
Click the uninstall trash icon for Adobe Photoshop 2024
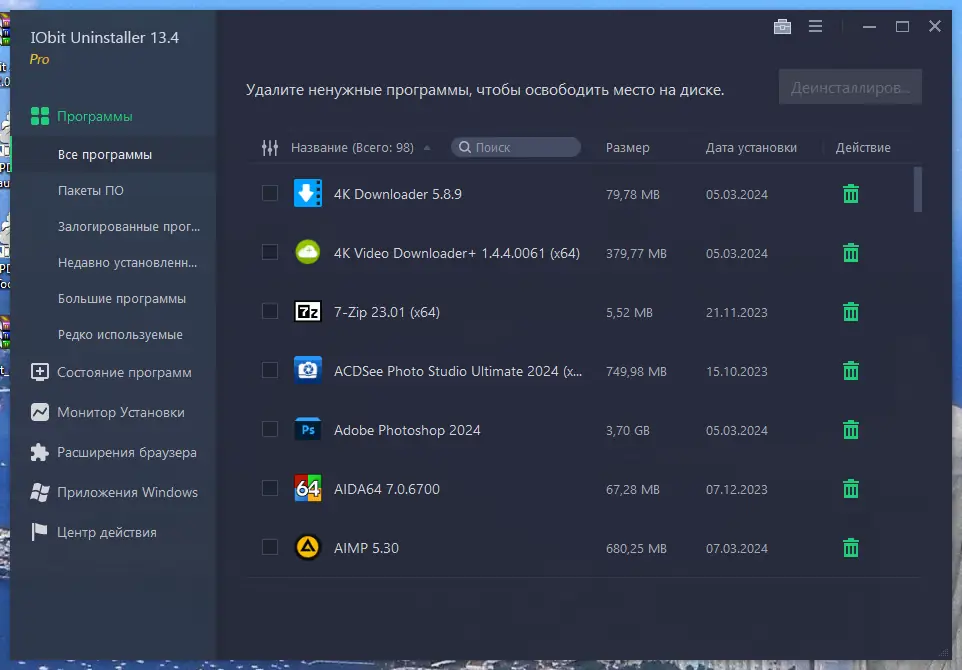[850, 430]
